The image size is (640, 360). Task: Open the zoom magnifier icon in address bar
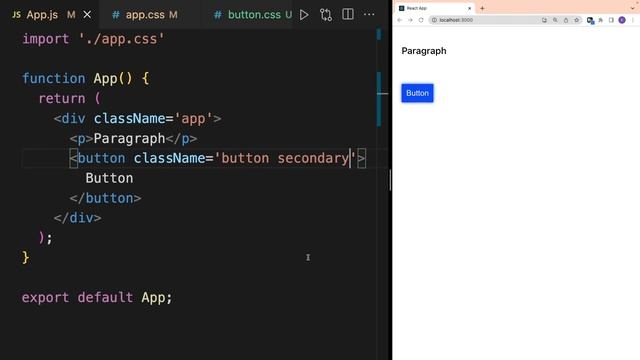coord(555,20)
